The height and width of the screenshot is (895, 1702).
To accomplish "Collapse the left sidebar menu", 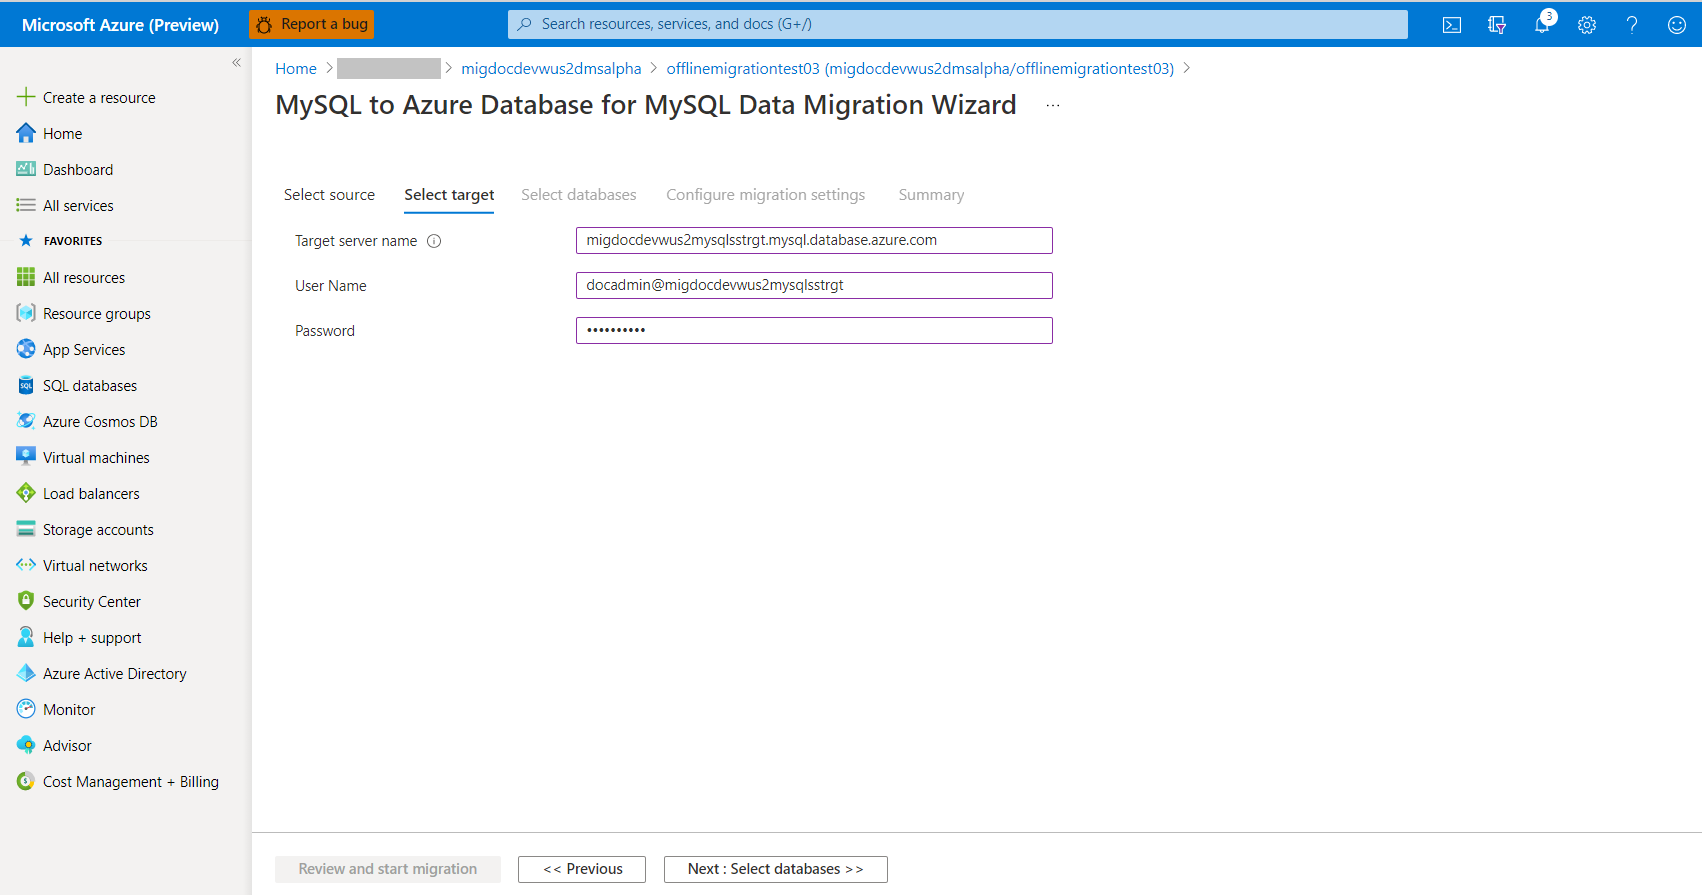I will (x=237, y=62).
